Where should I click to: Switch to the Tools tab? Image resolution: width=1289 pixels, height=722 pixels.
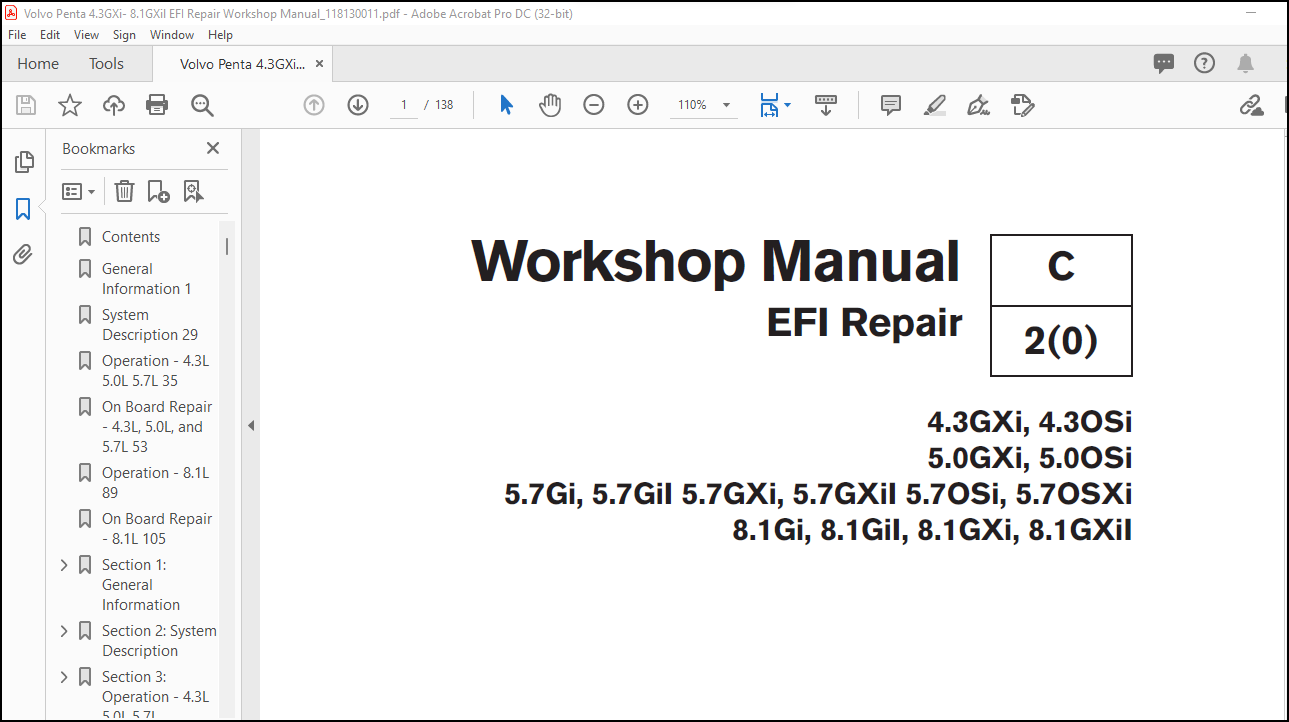tap(106, 64)
